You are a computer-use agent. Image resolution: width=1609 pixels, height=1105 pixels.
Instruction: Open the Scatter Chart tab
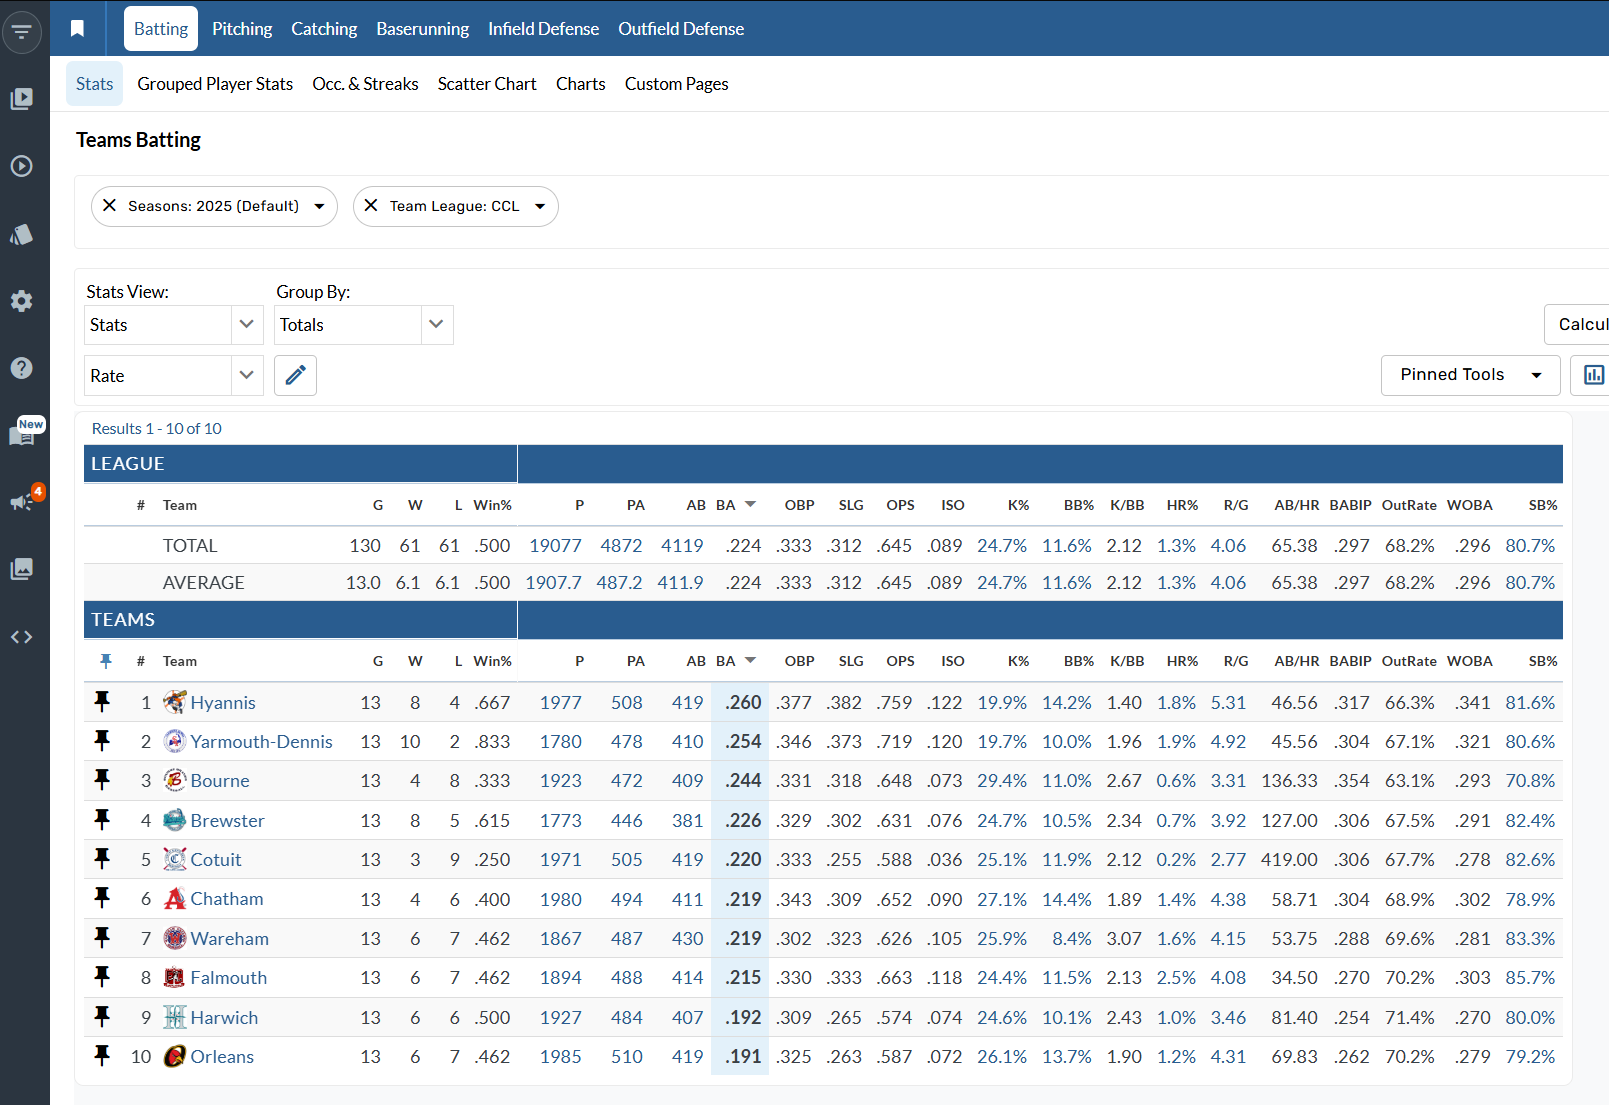pyautogui.click(x=487, y=84)
